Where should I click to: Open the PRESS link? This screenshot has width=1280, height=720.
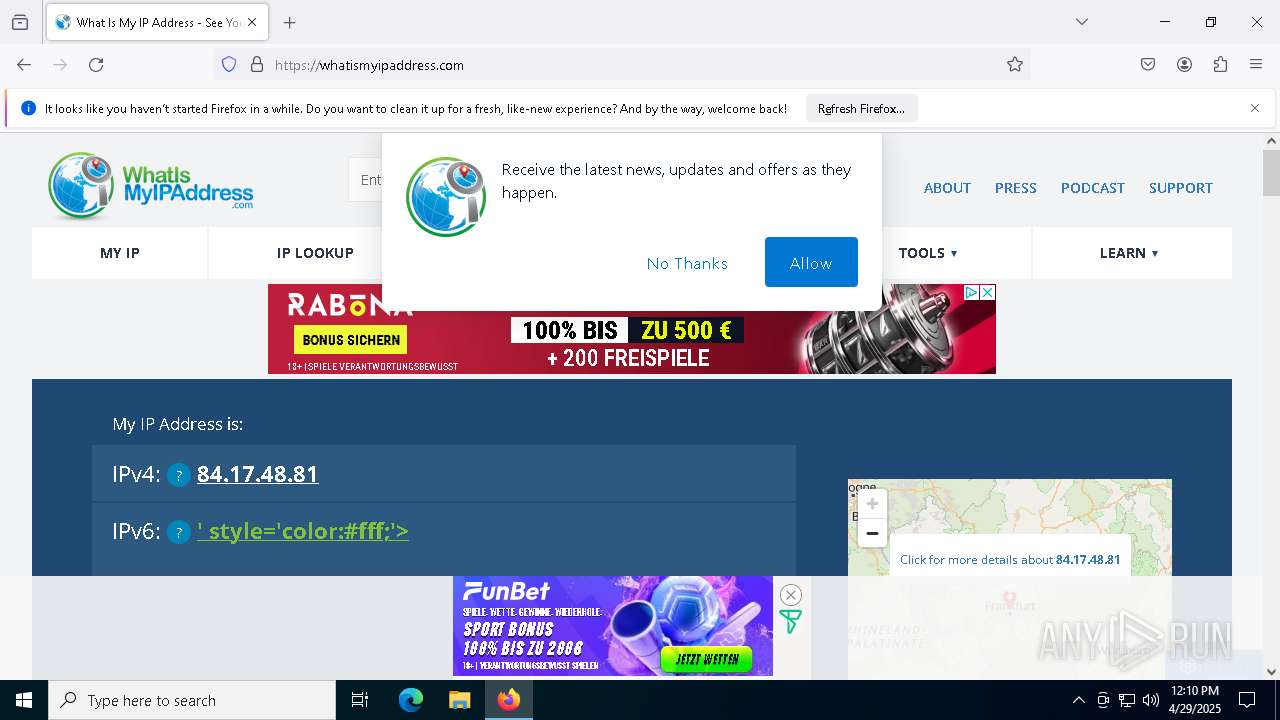[1015, 188]
